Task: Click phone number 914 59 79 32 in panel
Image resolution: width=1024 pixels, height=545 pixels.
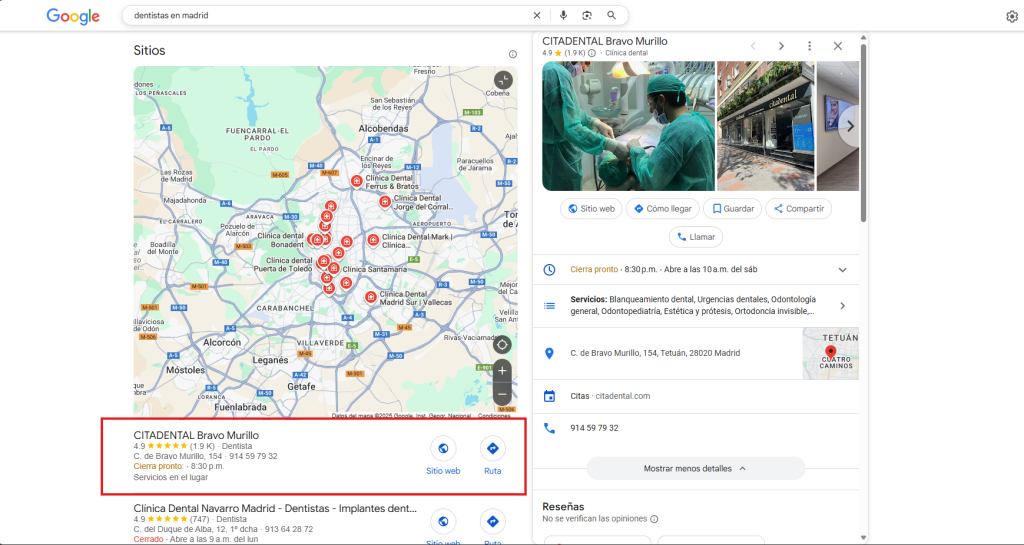Action: [x=594, y=428]
